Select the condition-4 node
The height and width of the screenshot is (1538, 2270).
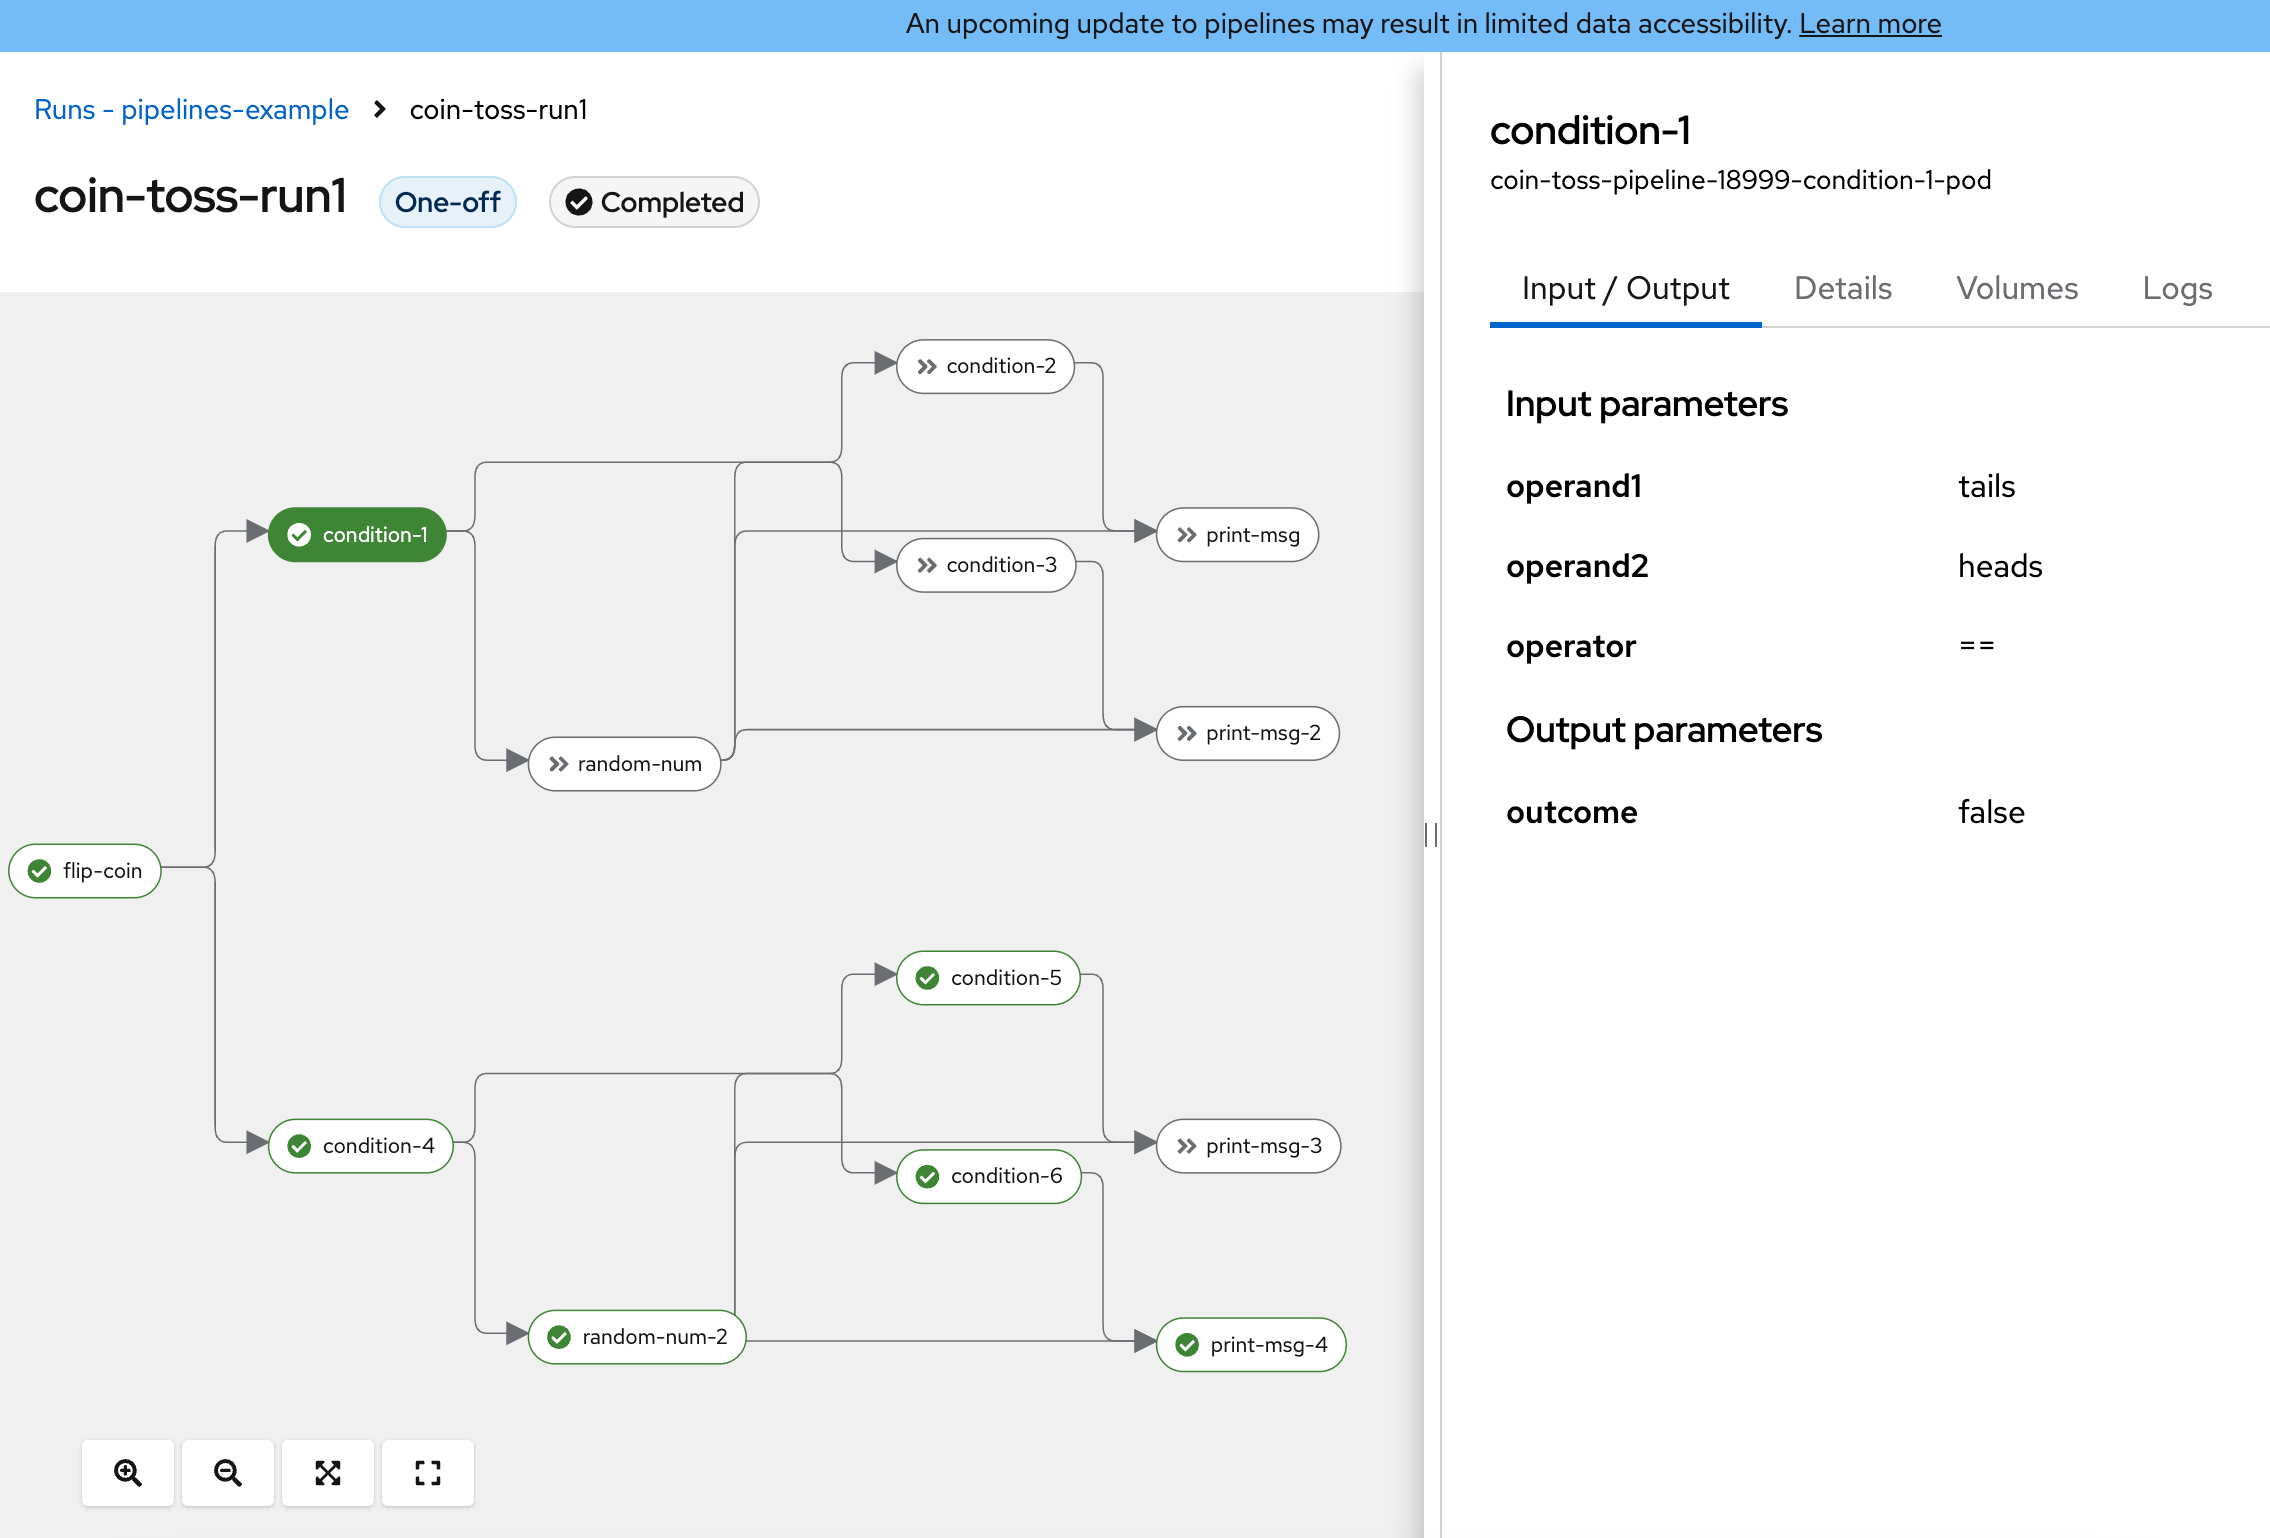pyautogui.click(x=361, y=1146)
